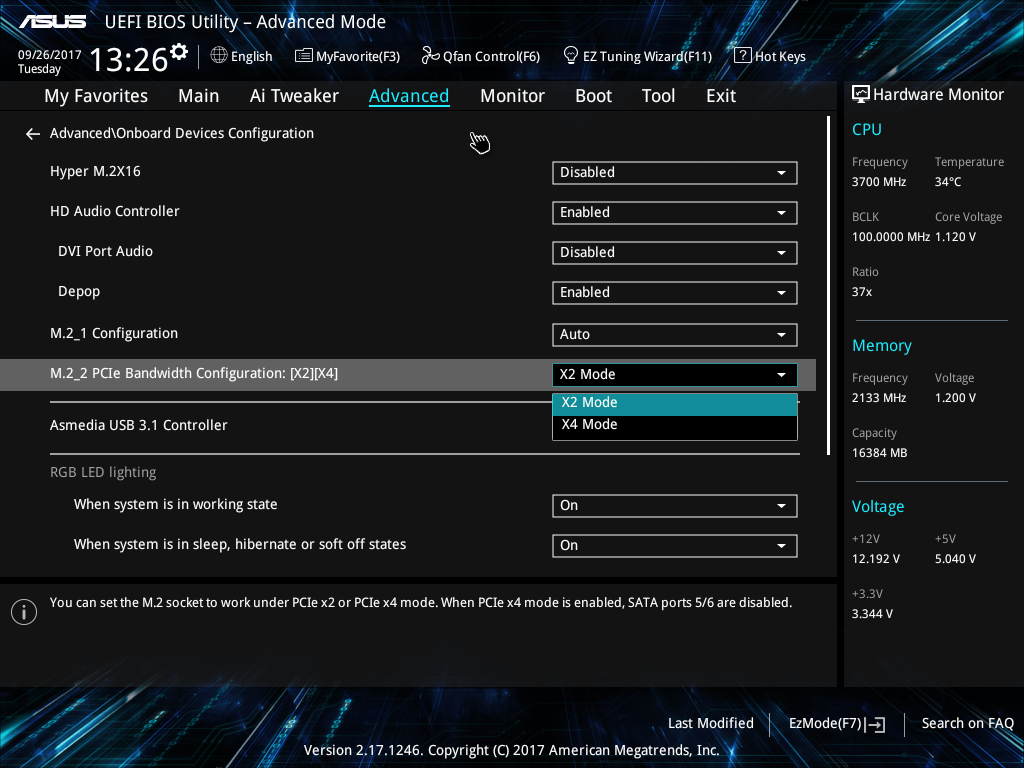Switch to Ai Tweaker tab

tap(294, 96)
